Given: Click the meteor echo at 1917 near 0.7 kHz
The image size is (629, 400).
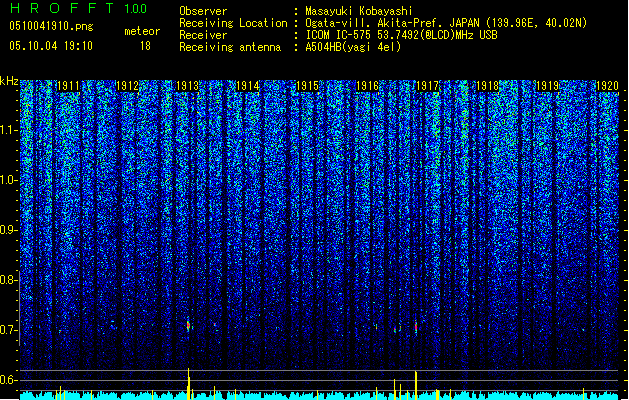Looking at the screenshot, I should 416,327.
